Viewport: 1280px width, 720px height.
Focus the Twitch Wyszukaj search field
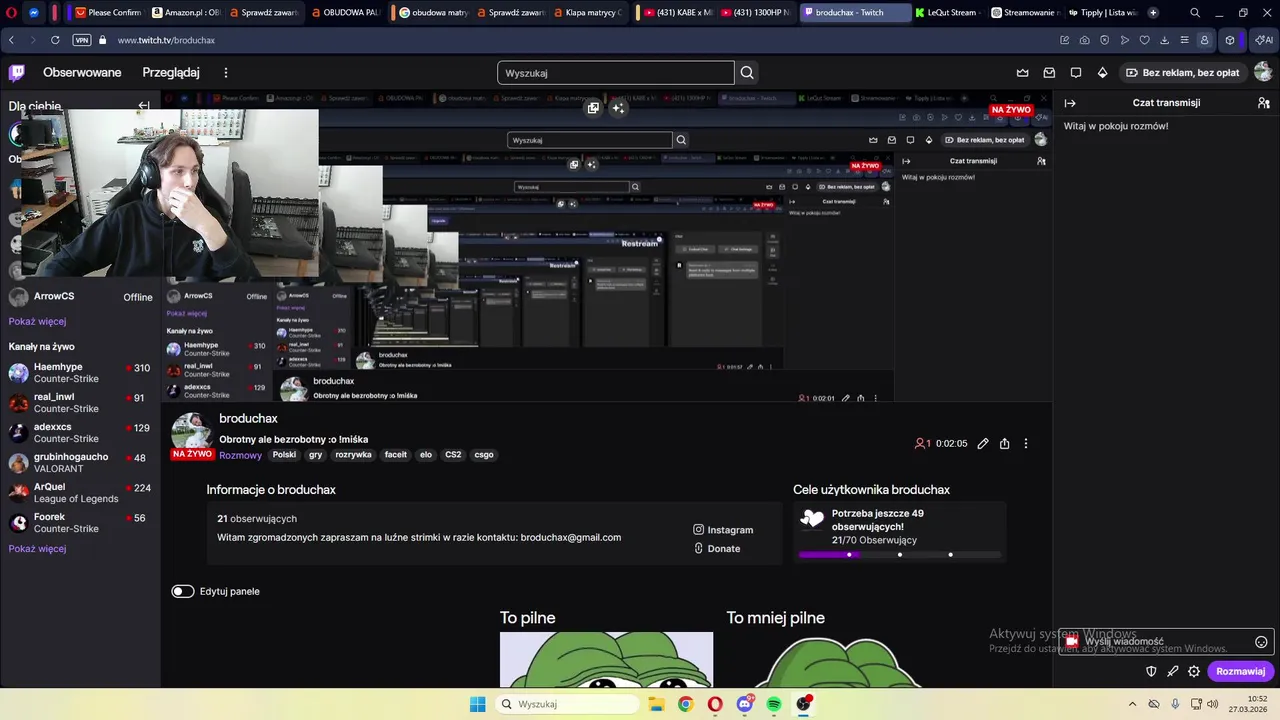tap(615, 73)
